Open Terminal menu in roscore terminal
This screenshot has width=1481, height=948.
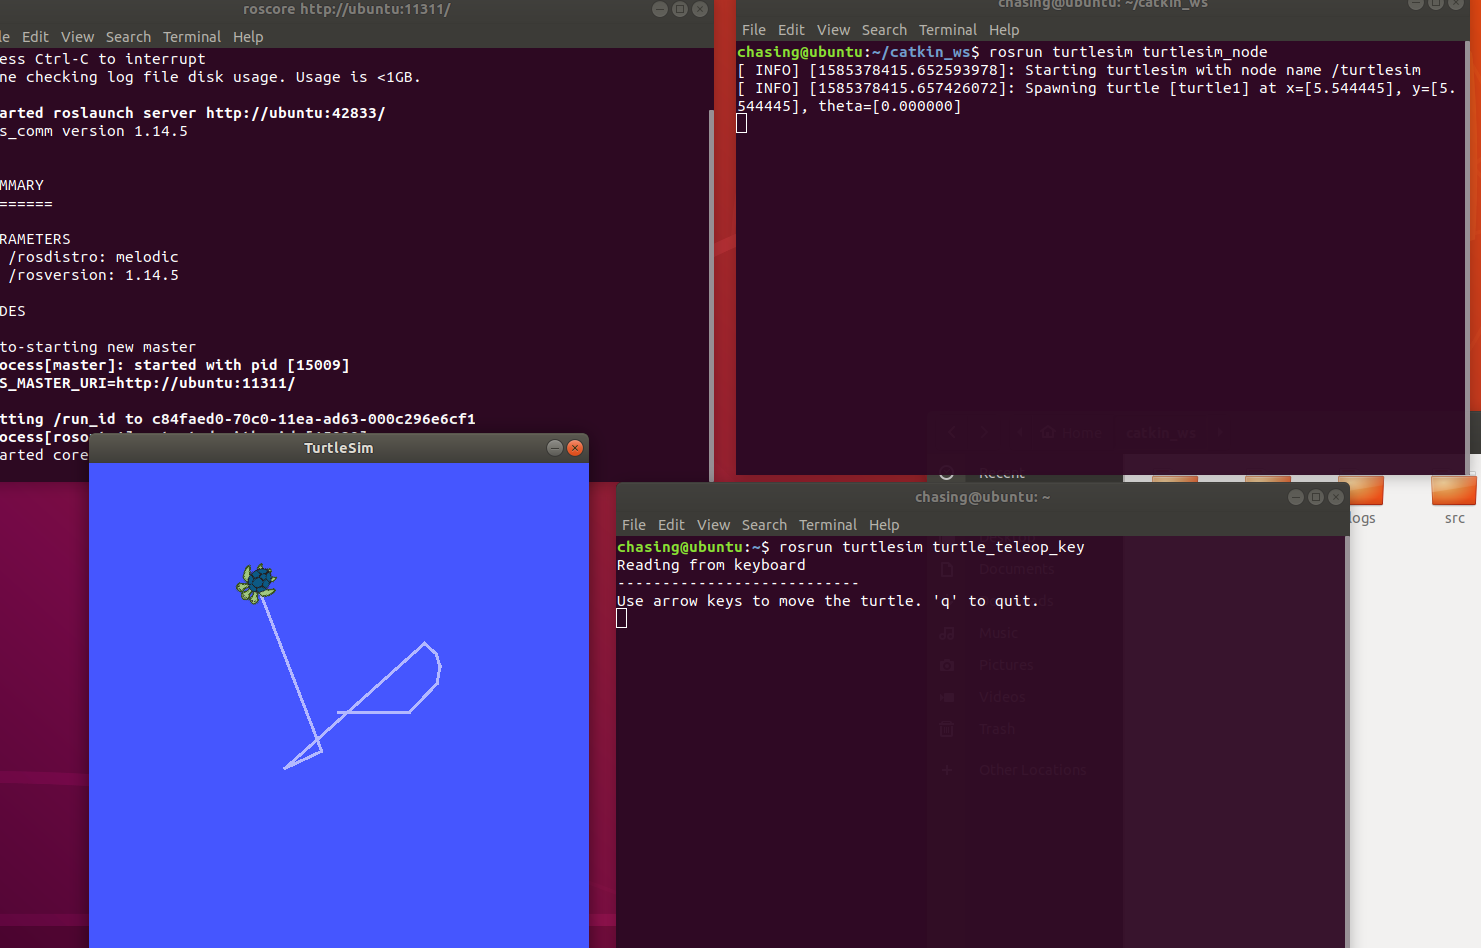tap(192, 37)
